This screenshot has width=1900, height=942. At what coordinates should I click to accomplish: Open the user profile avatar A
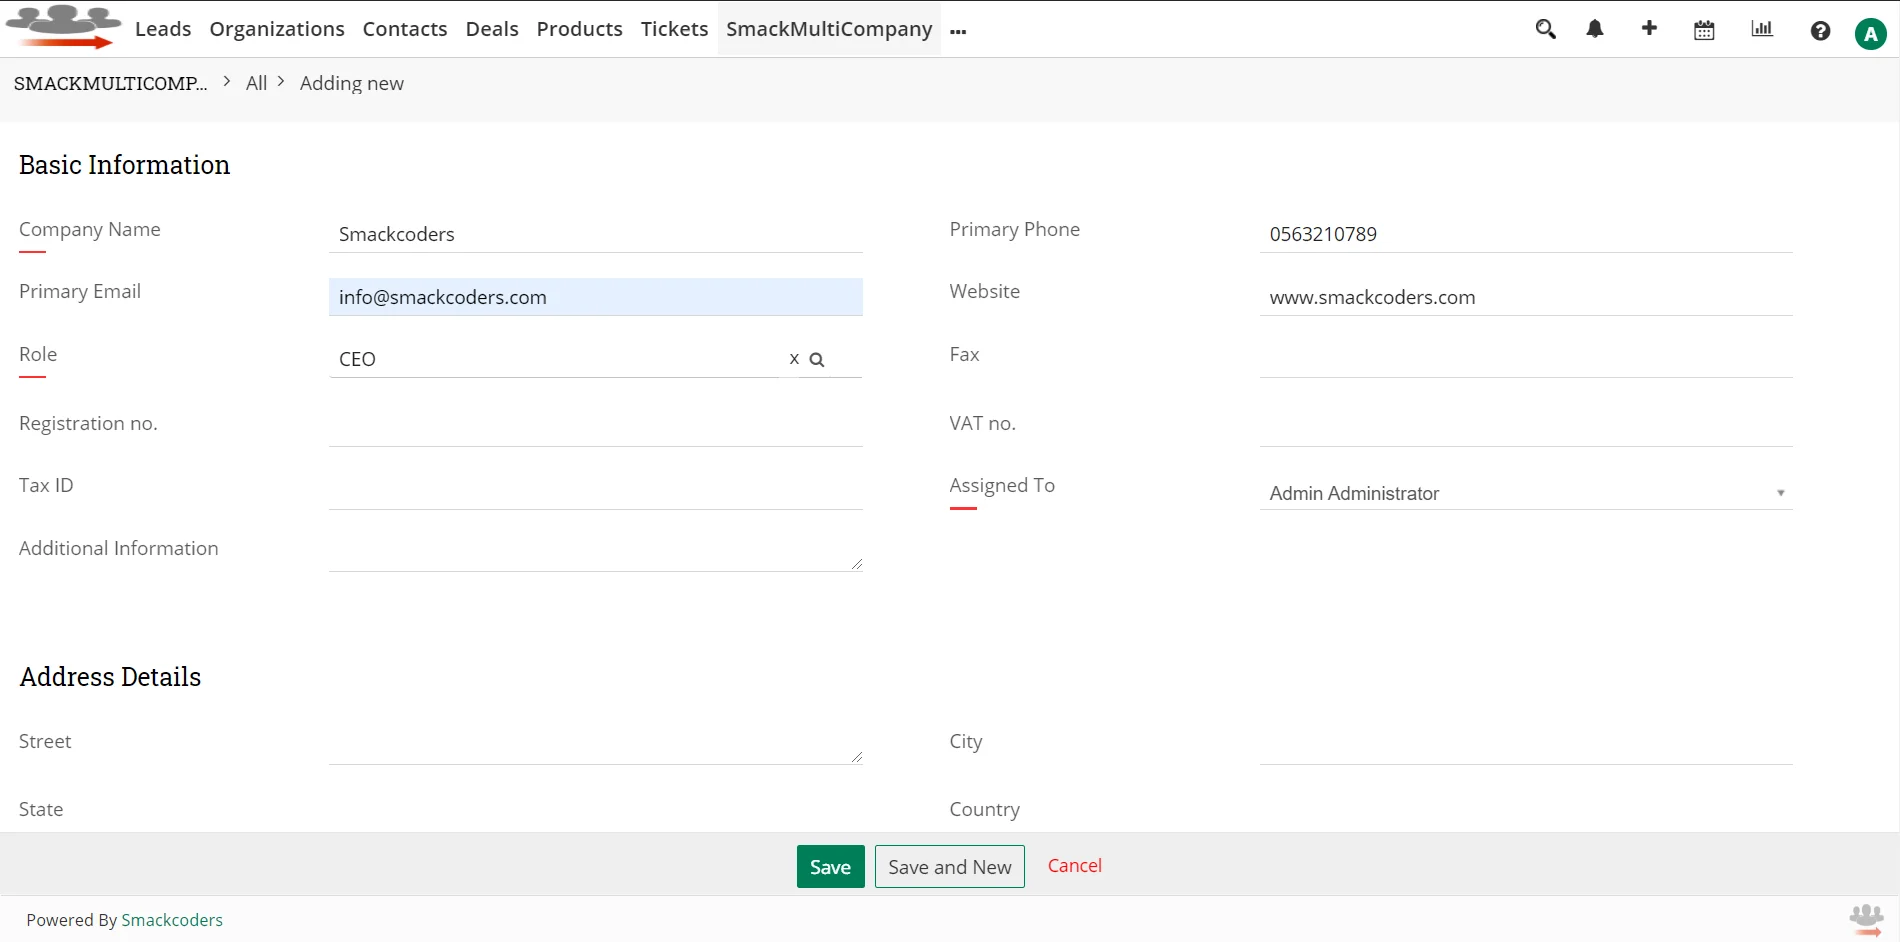tap(1871, 31)
